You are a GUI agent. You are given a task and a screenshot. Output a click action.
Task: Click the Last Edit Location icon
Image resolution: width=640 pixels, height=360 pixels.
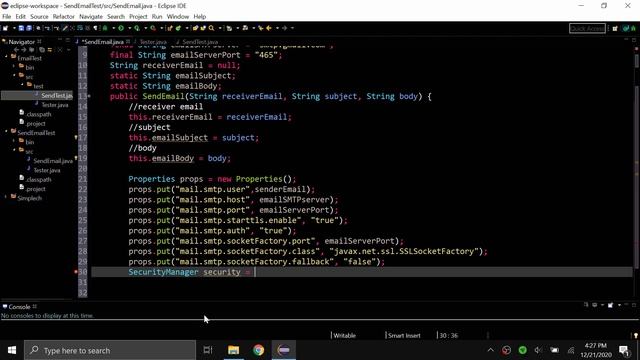coord(261,28)
